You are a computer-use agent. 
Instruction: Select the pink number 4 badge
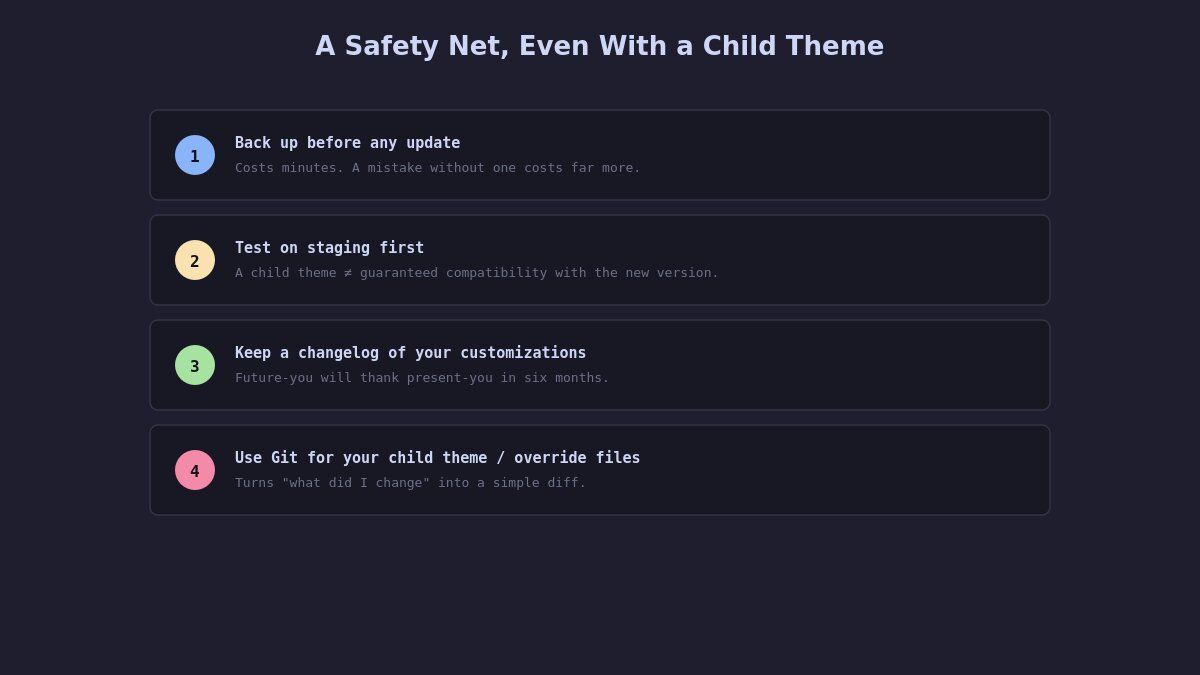pyautogui.click(x=195, y=470)
